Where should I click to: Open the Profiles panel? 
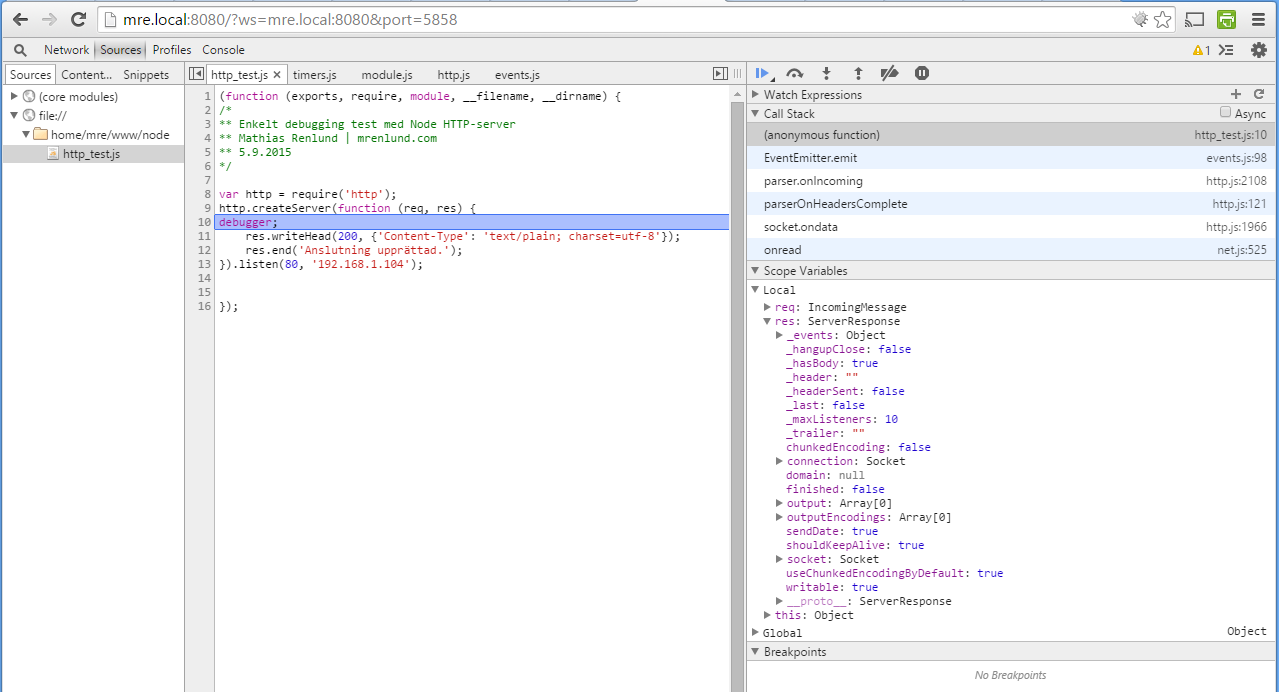click(x=172, y=50)
